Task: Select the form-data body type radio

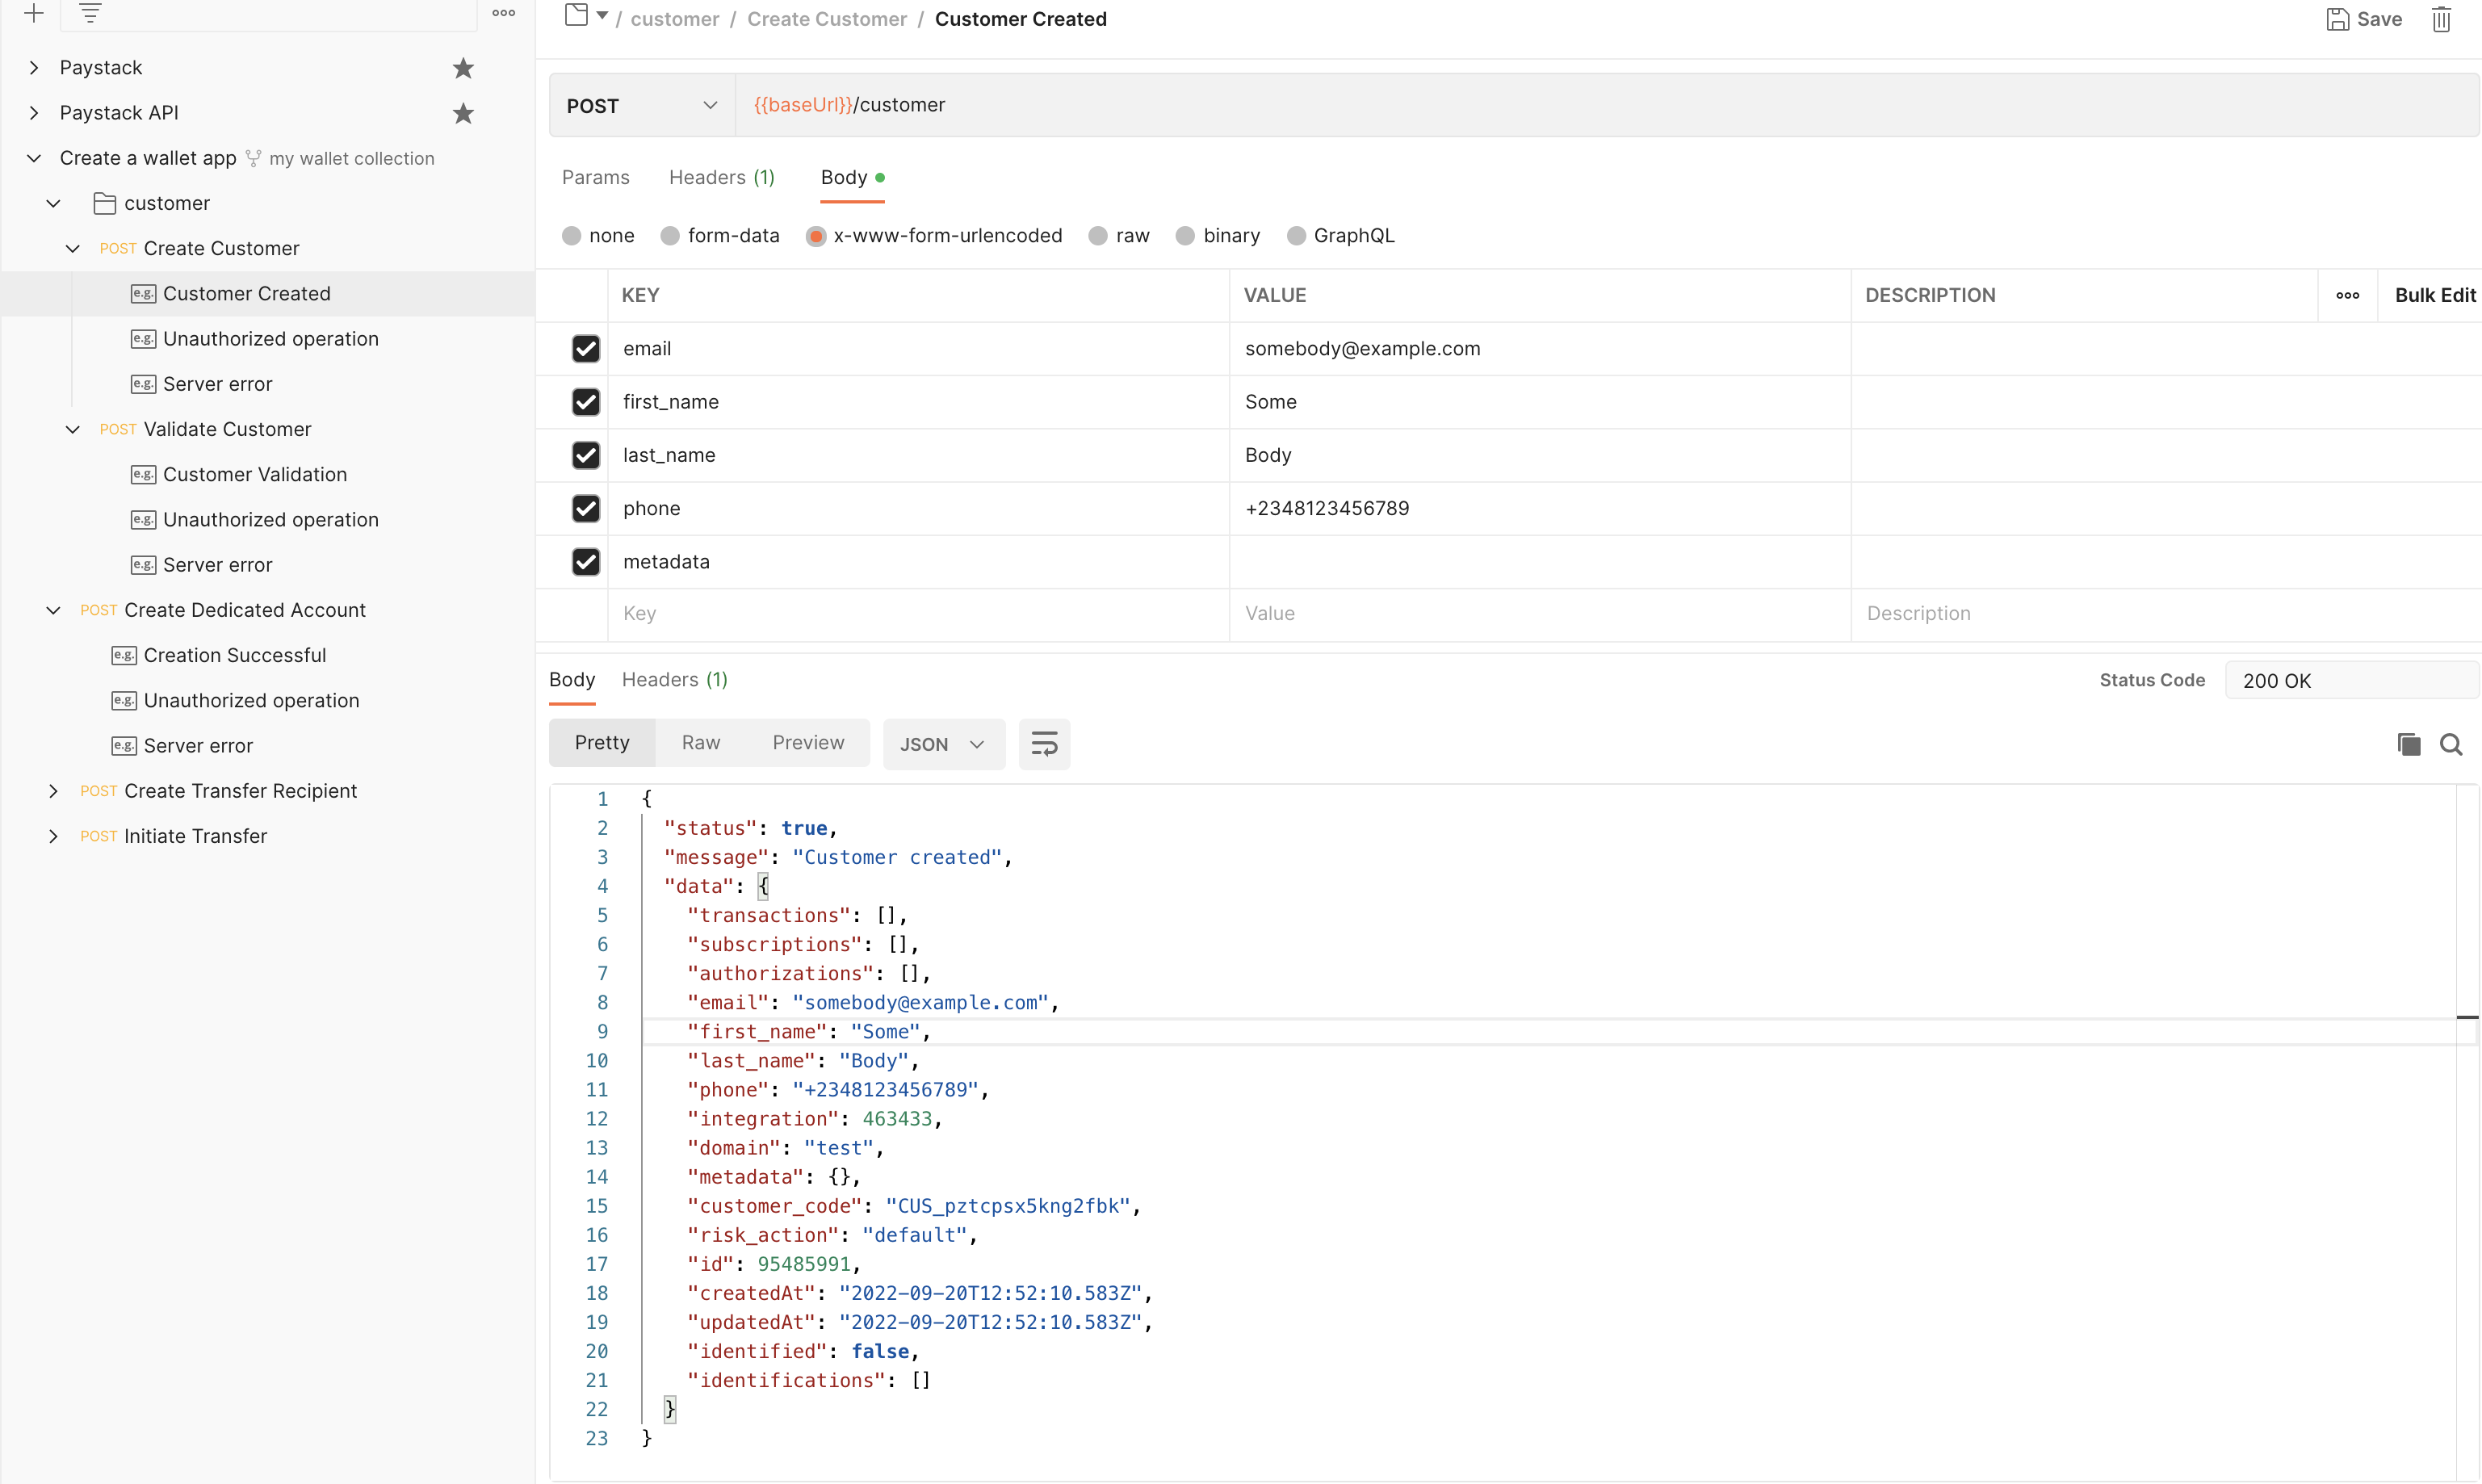Action: click(670, 236)
